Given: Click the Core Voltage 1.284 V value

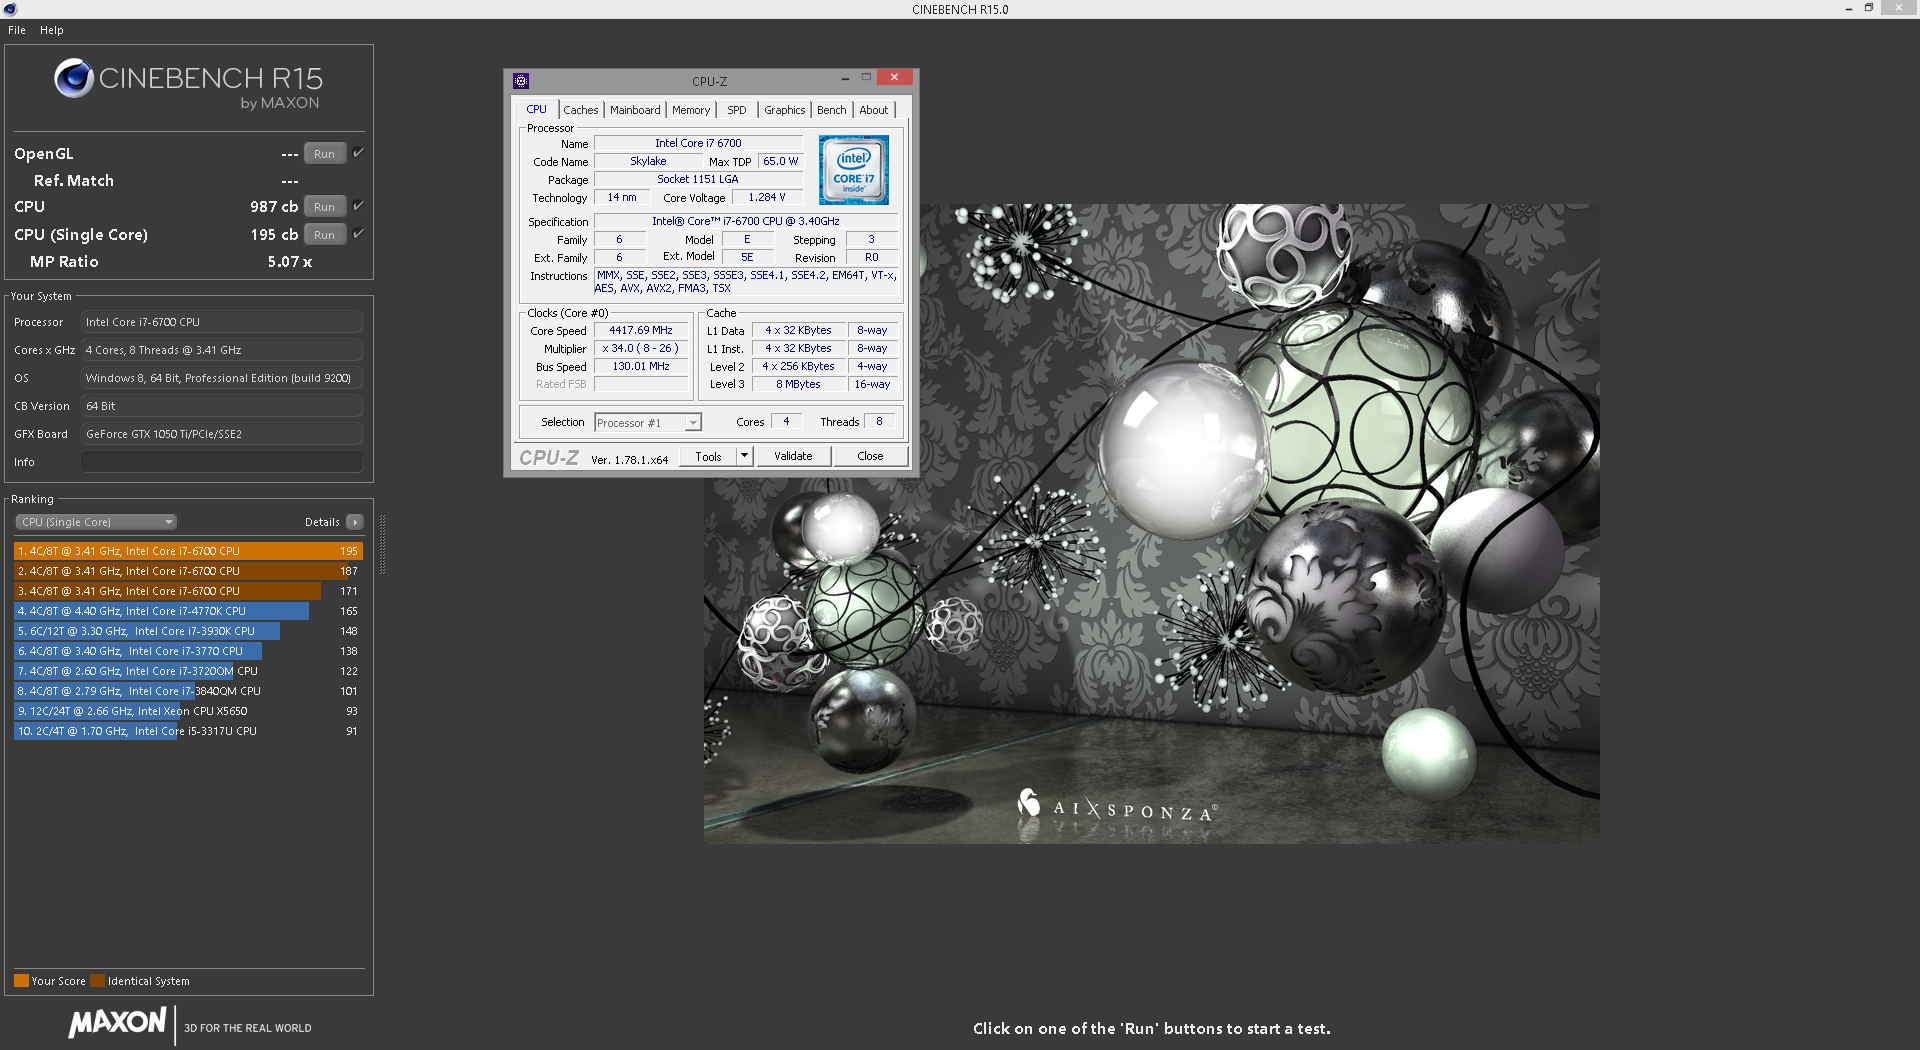Looking at the screenshot, I should click(767, 197).
